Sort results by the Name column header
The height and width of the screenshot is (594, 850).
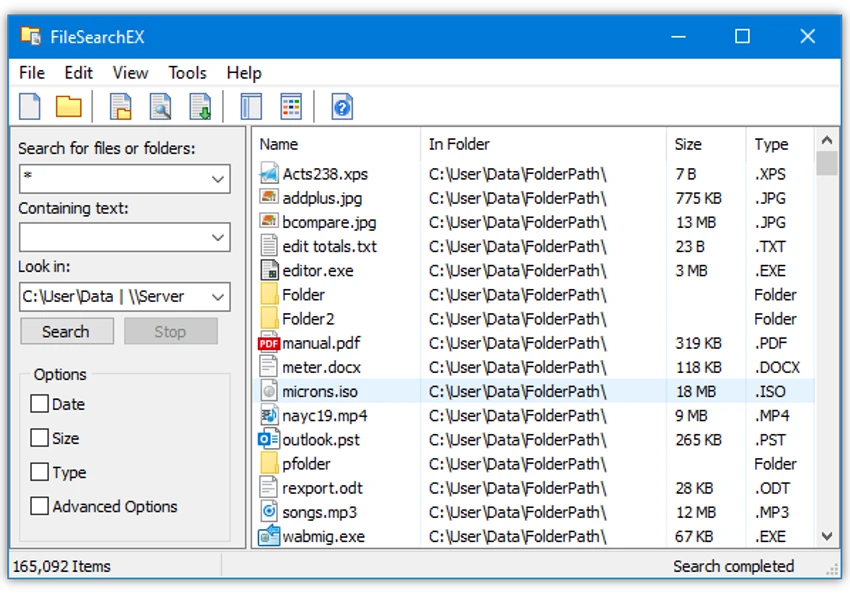click(x=336, y=144)
